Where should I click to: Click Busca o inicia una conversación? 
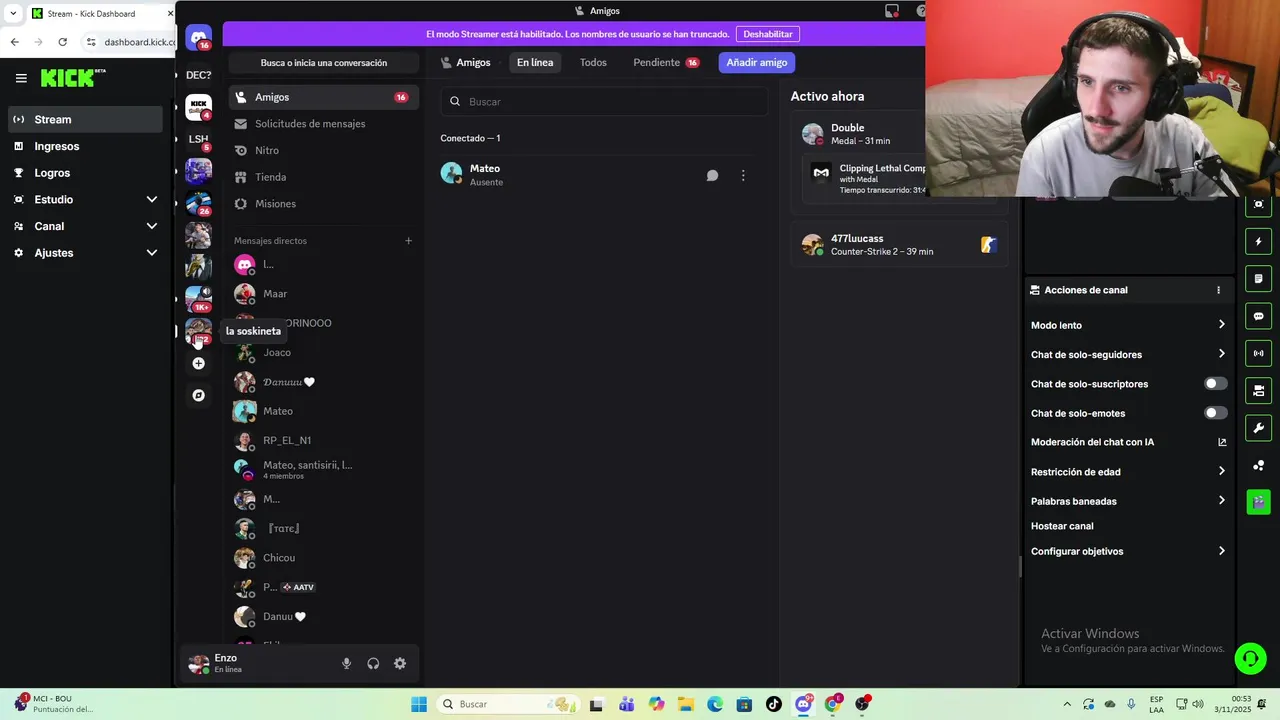tap(323, 63)
